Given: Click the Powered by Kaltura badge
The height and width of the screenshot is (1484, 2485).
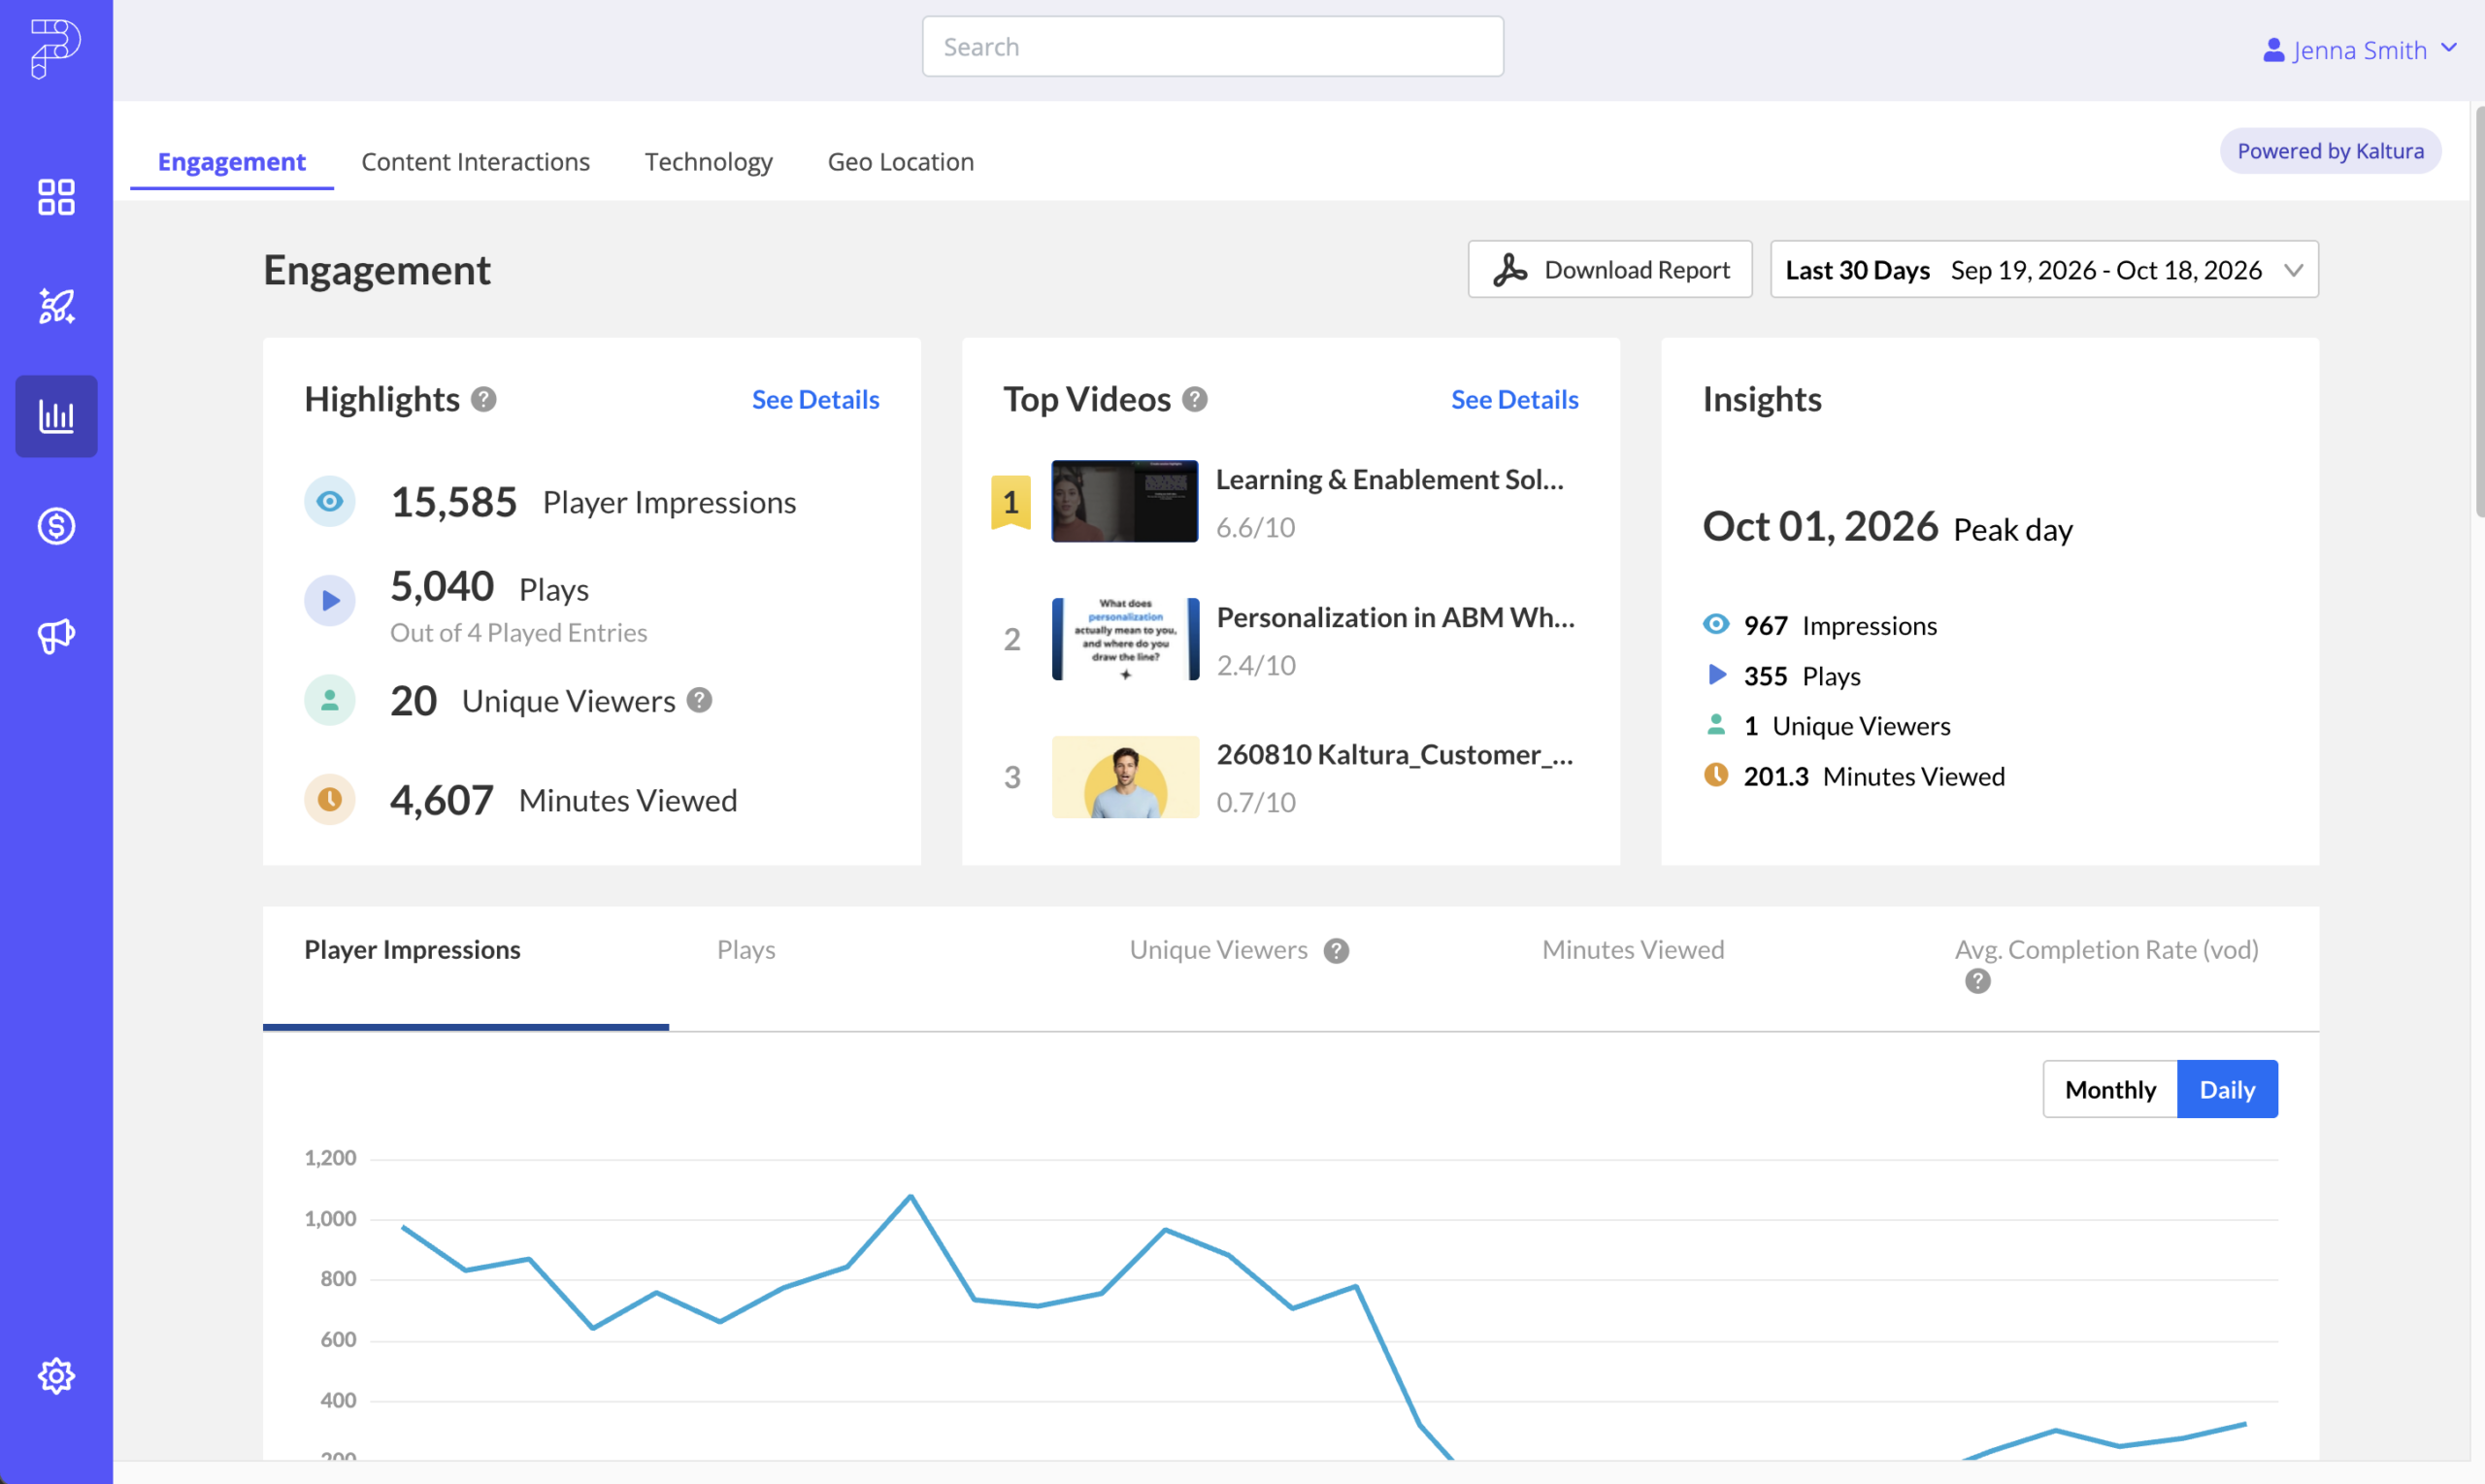Looking at the screenshot, I should click(x=2330, y=151).
